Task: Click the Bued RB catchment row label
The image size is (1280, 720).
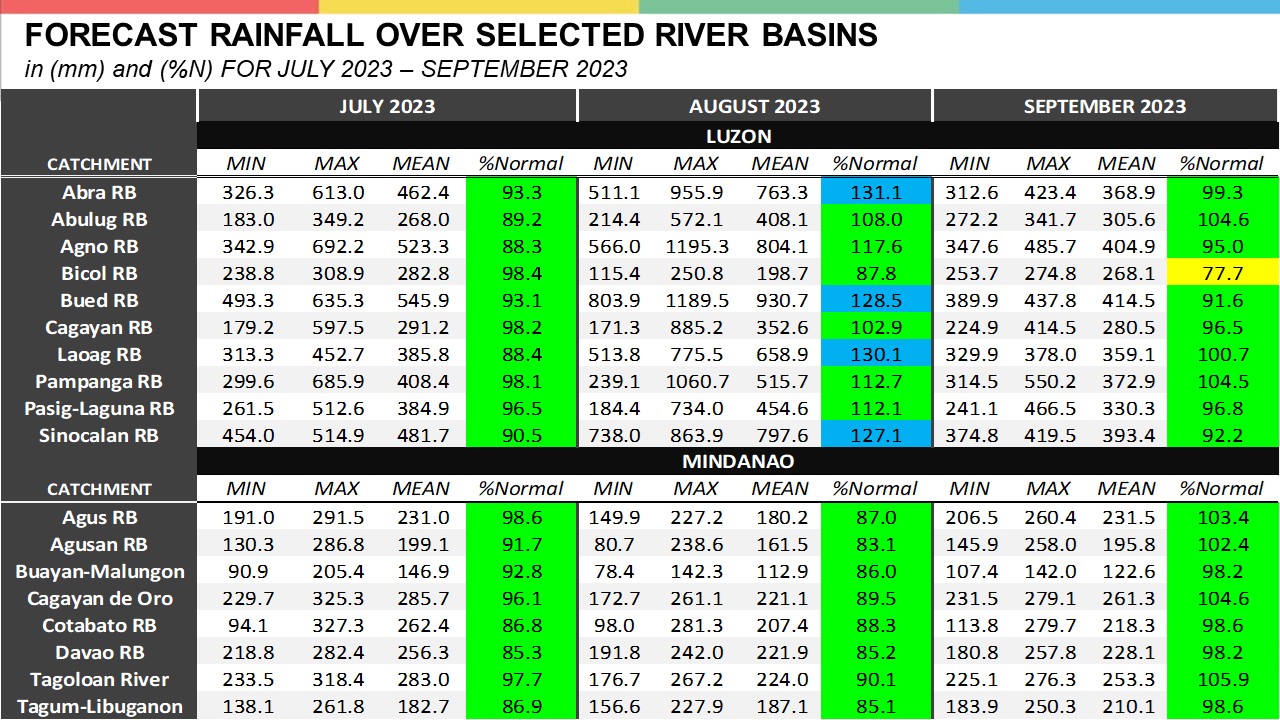Action: point(99,300)
